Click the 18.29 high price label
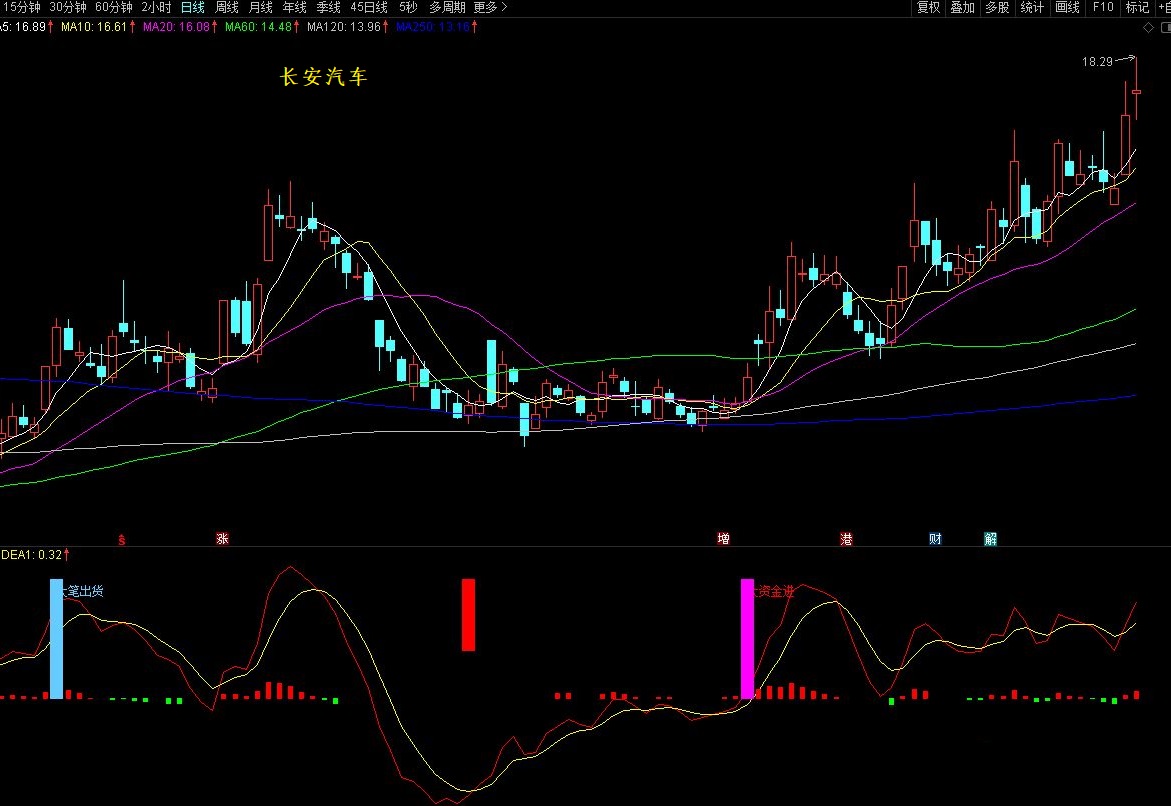 [1097, 62]
